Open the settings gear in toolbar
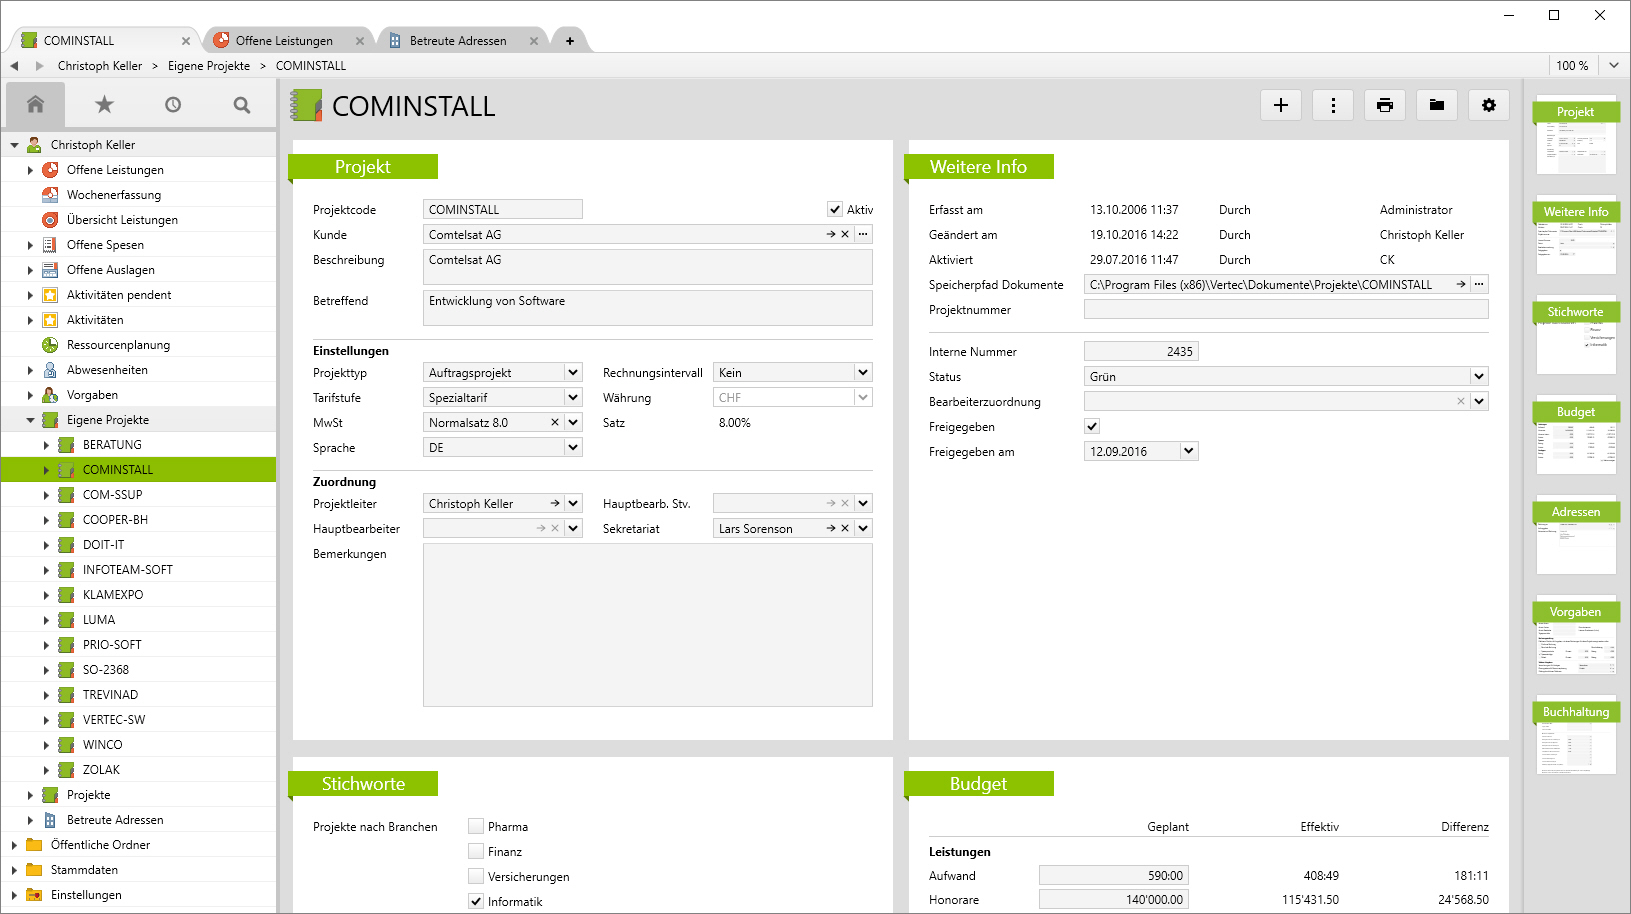 point(1489,105)
